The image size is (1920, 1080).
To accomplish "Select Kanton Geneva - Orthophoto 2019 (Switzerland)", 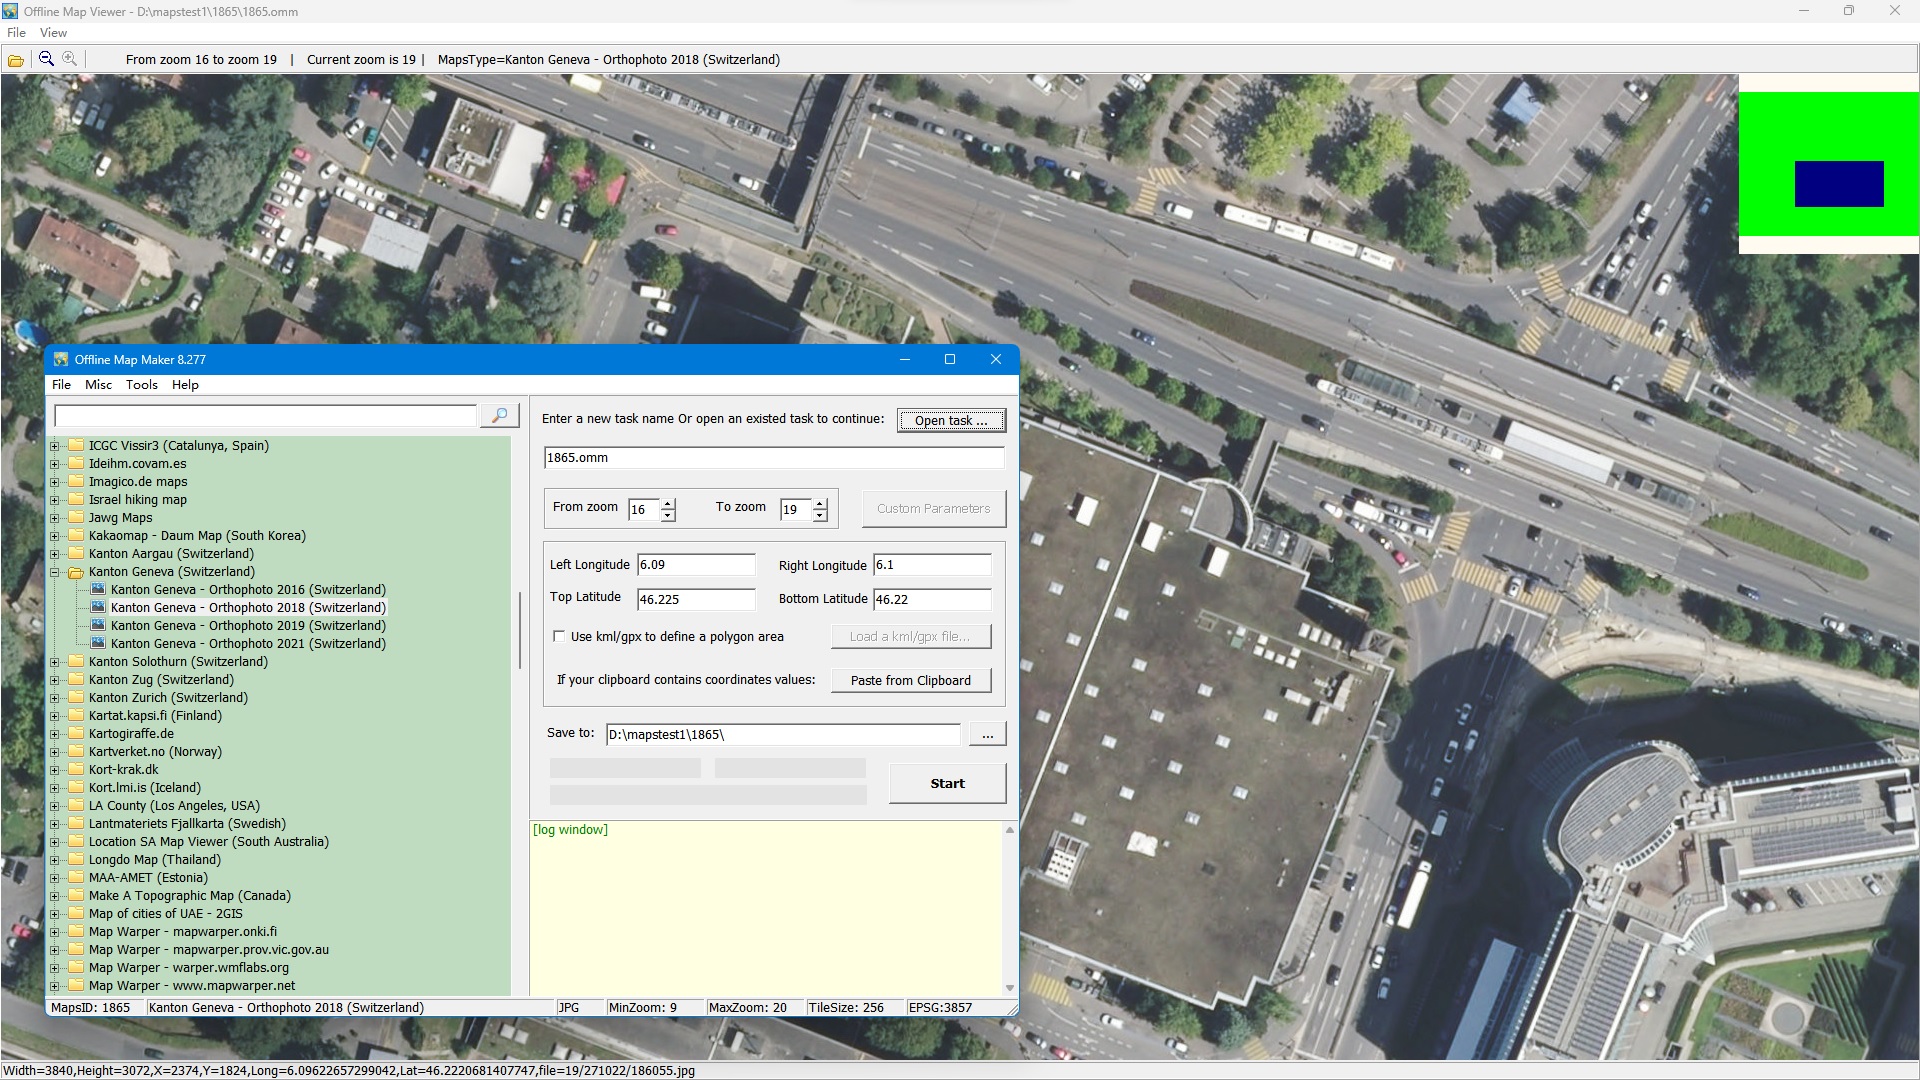I will pyautogui.click(x=248, y=626).
